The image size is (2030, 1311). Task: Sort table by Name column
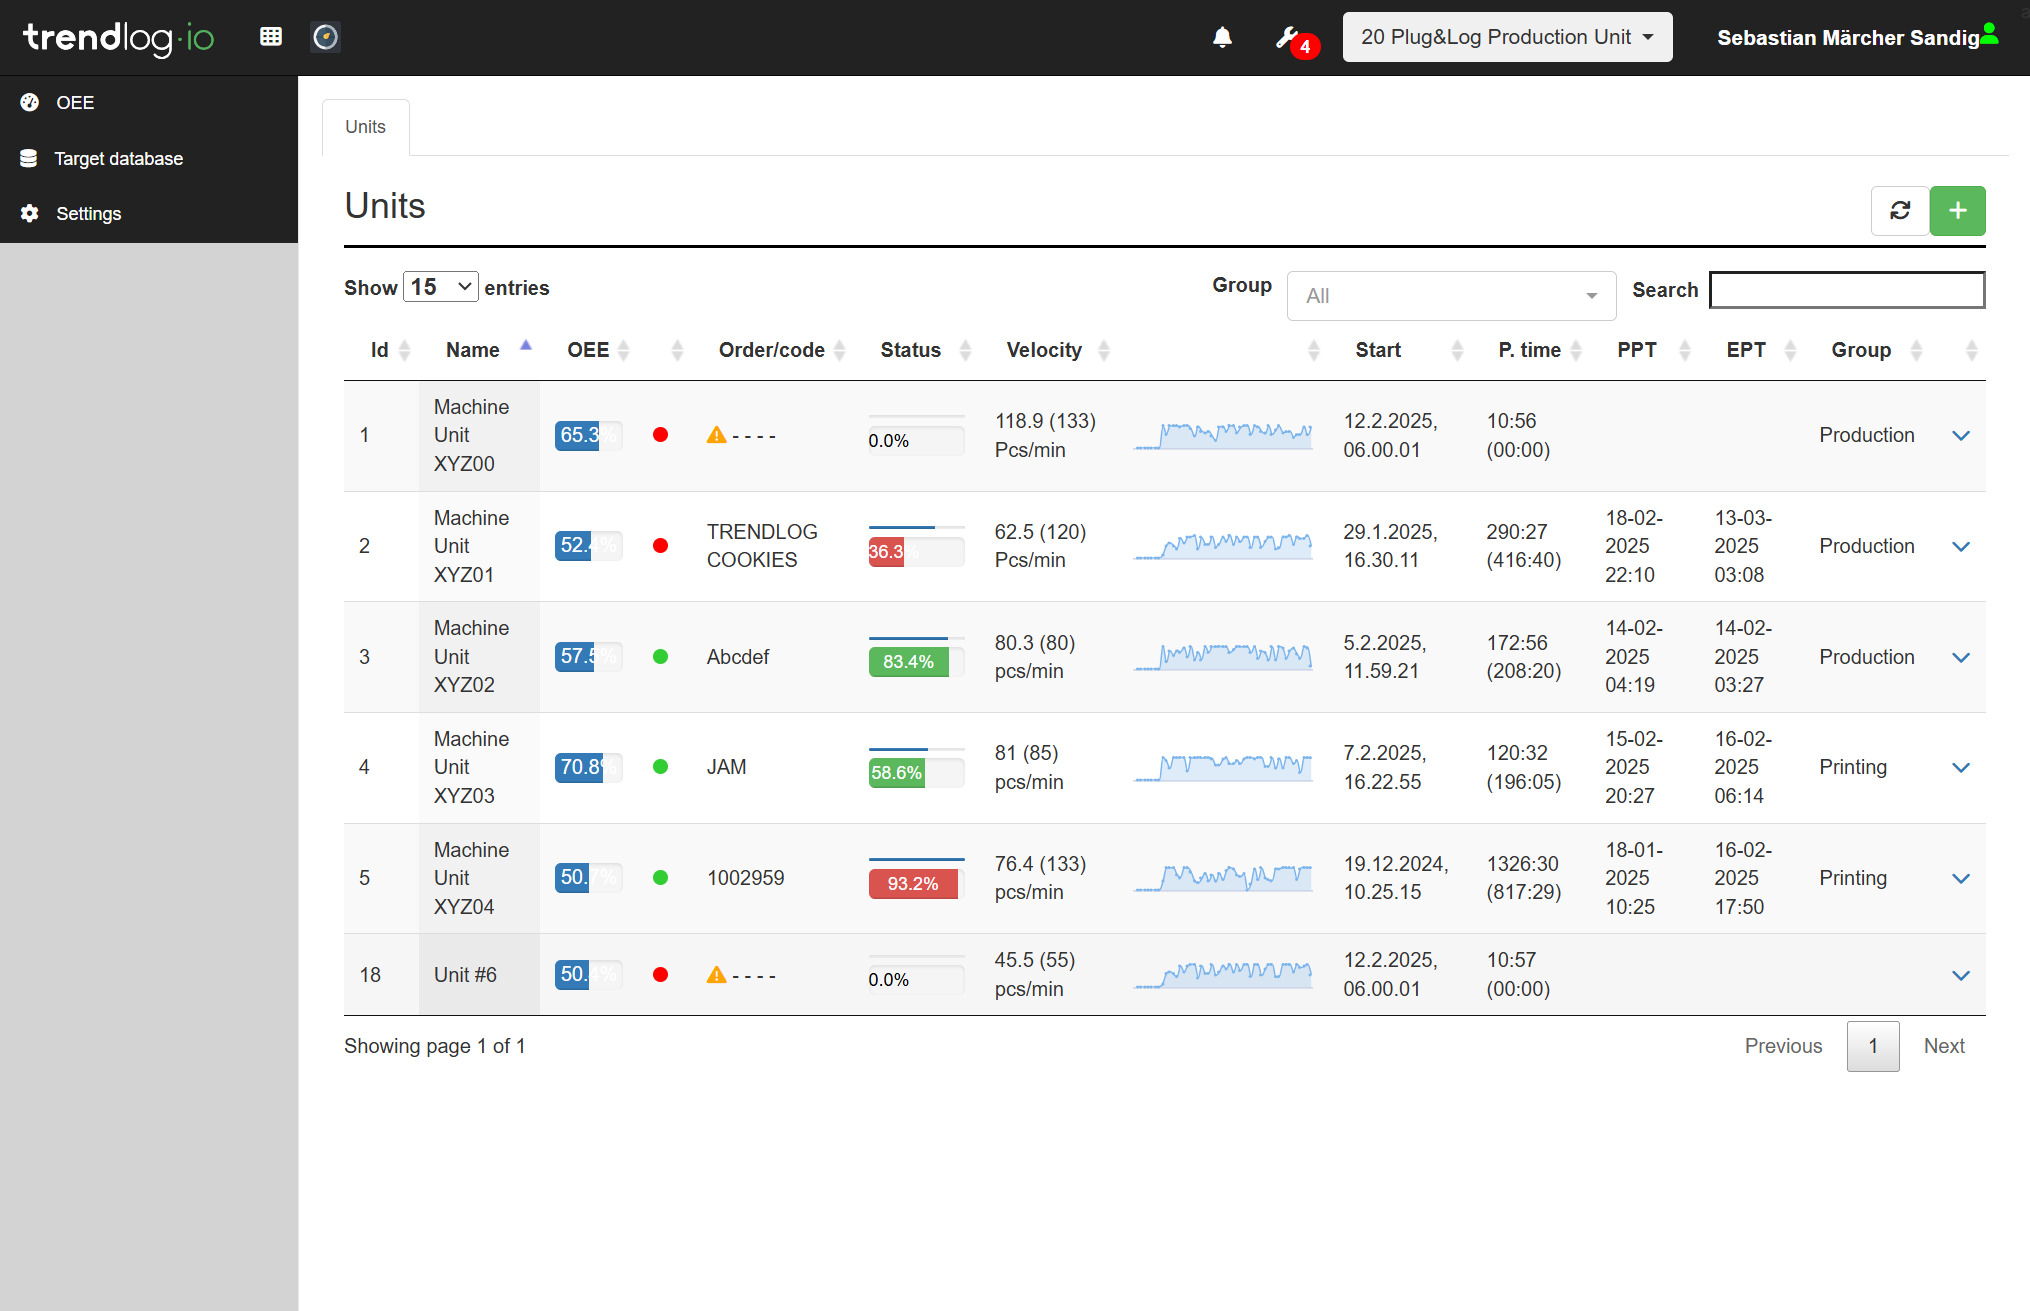point(473,350)
